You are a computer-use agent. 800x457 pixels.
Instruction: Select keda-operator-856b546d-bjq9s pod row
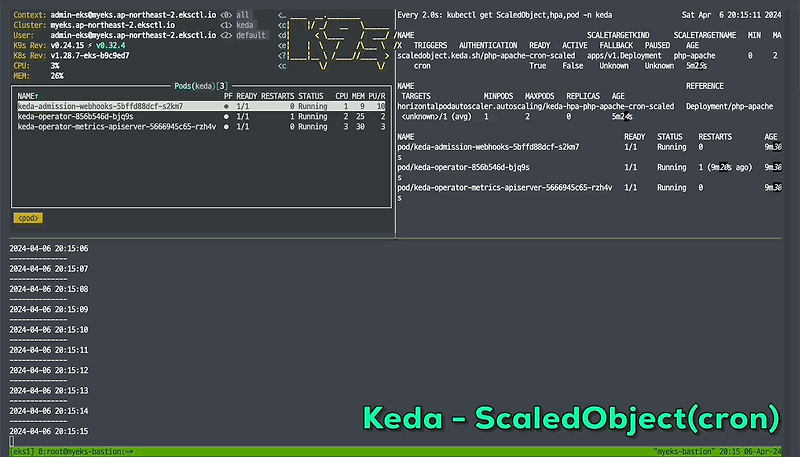coord(202,117)
